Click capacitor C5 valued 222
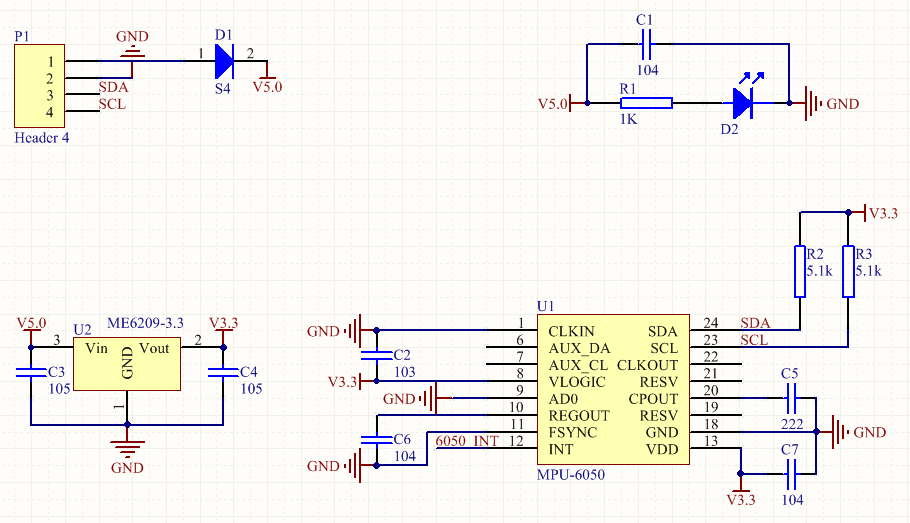The width and height of the screenshot is (910, 523). tap(790, 398)
